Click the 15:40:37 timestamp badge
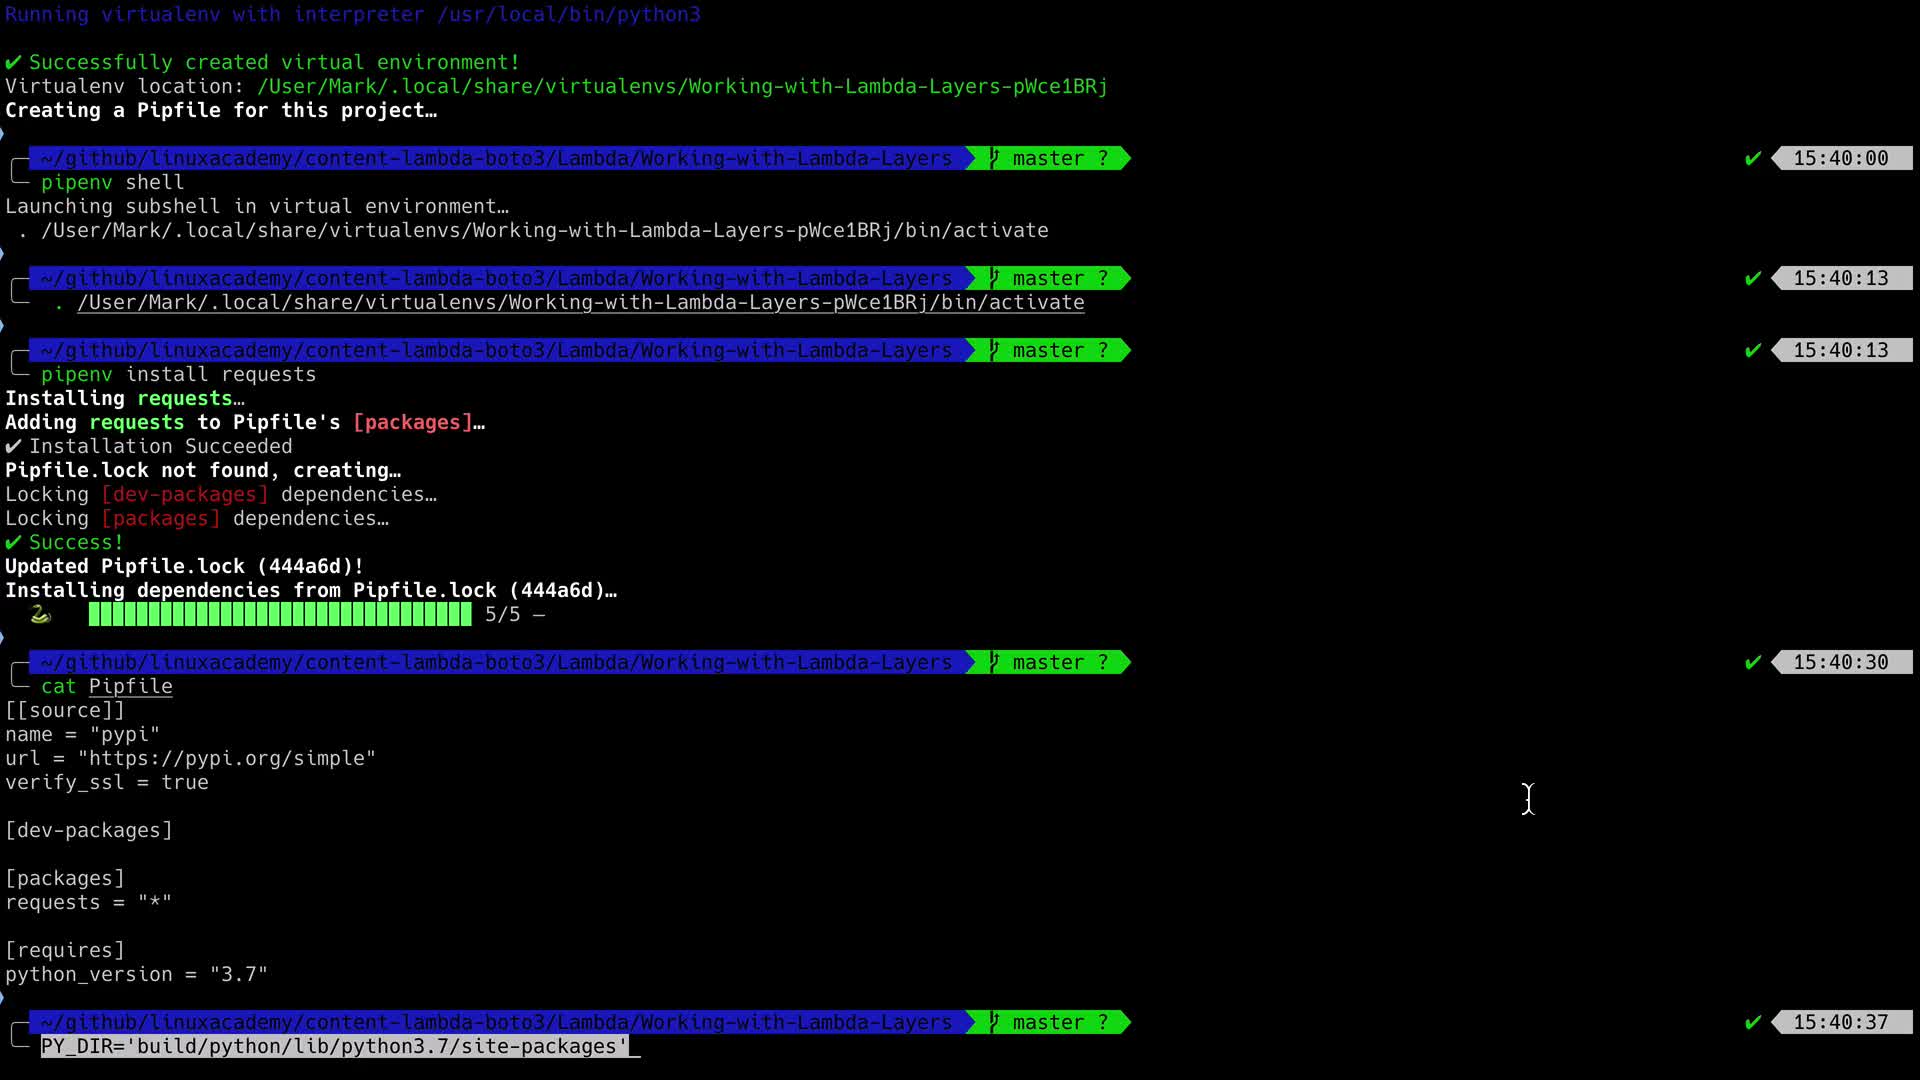 click(1840, 1023)
